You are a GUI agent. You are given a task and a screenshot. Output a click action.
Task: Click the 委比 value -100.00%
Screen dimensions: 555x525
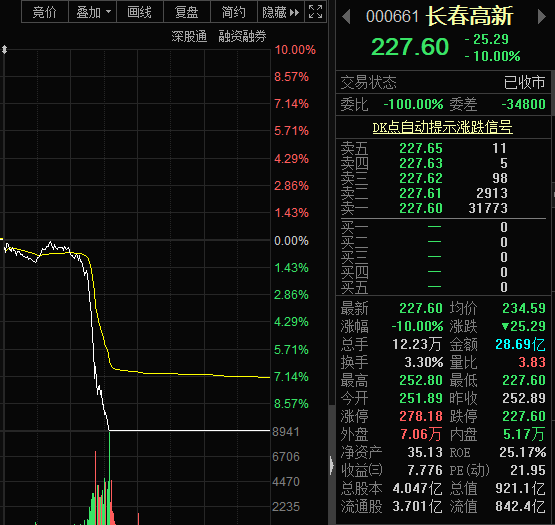(x=413, y=104)
